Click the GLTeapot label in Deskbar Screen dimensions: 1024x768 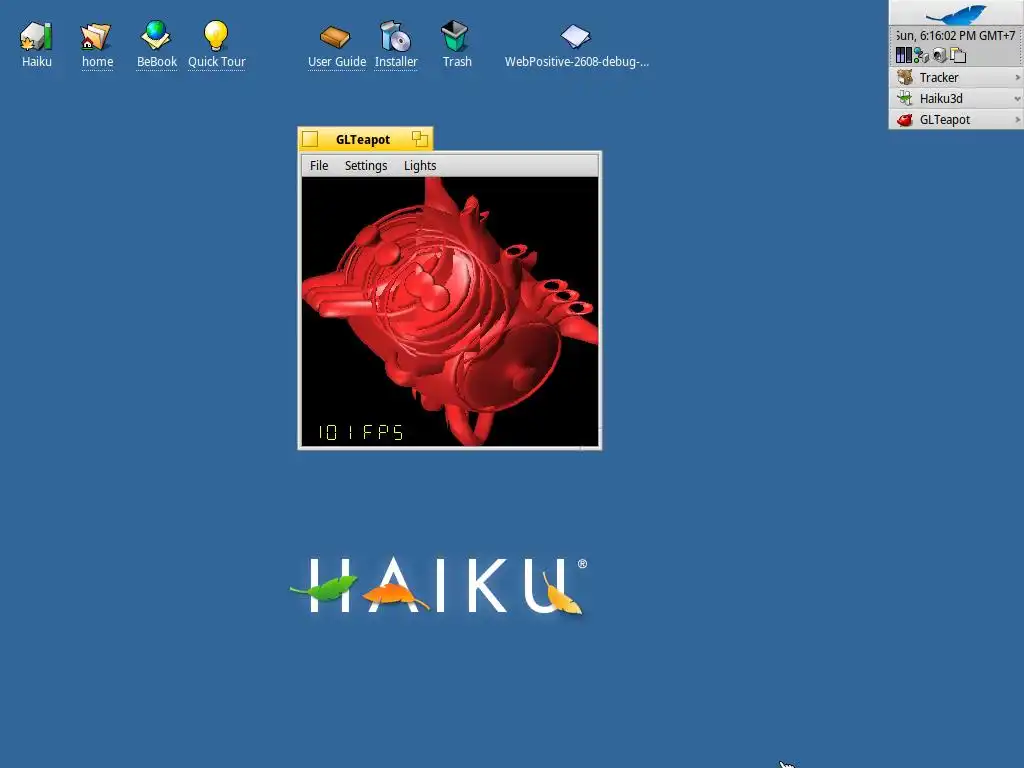click(945, 120)
